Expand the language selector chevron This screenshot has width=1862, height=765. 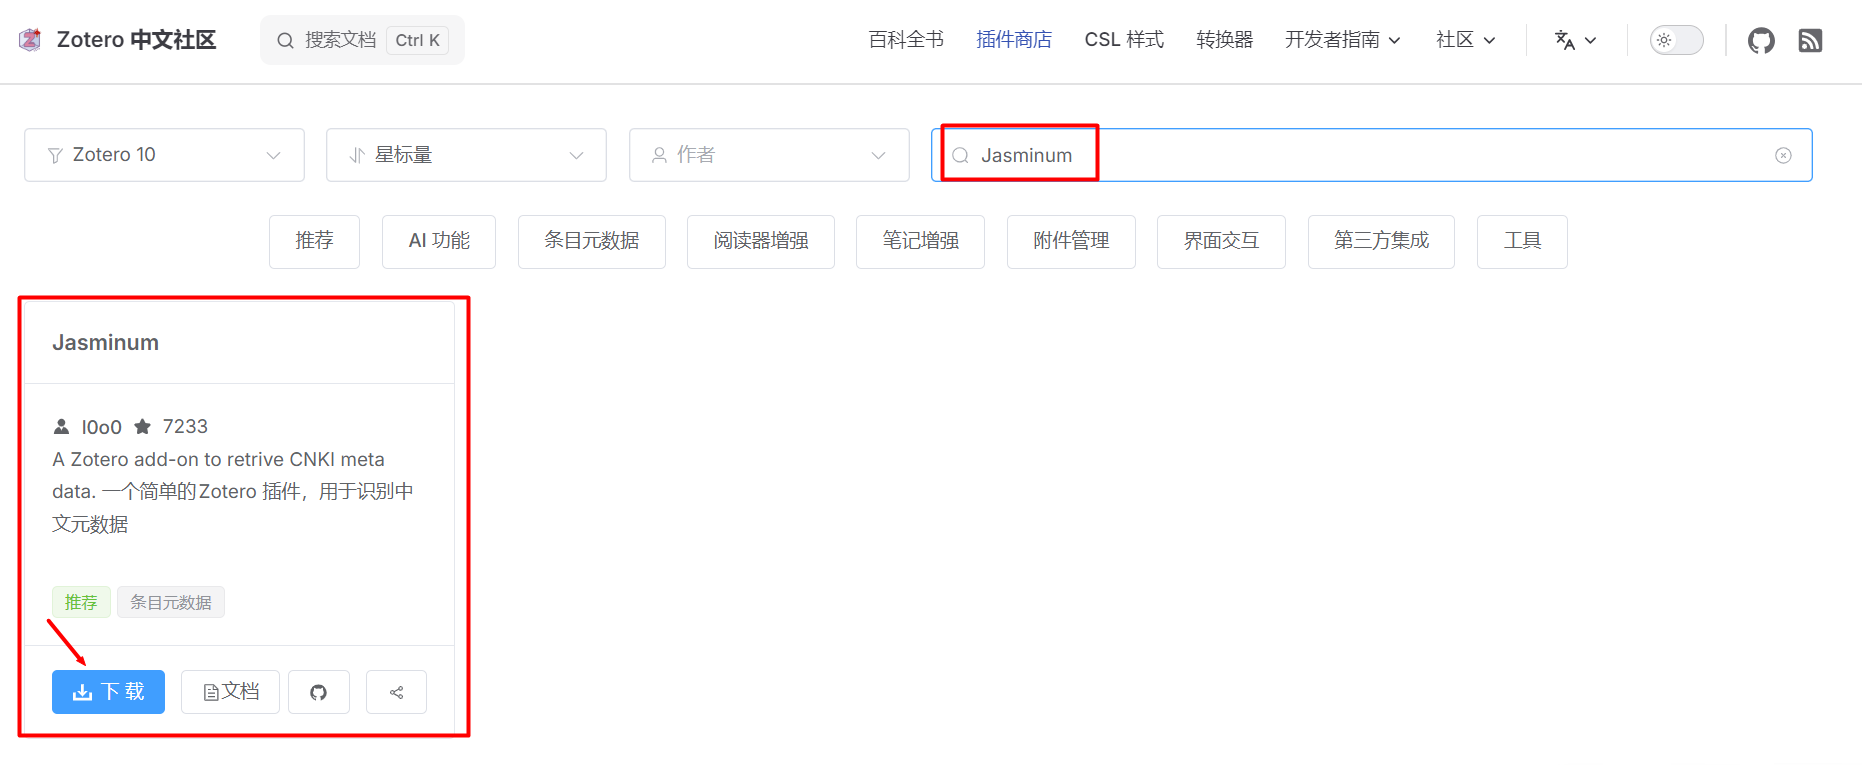(x=1591, y=41)
